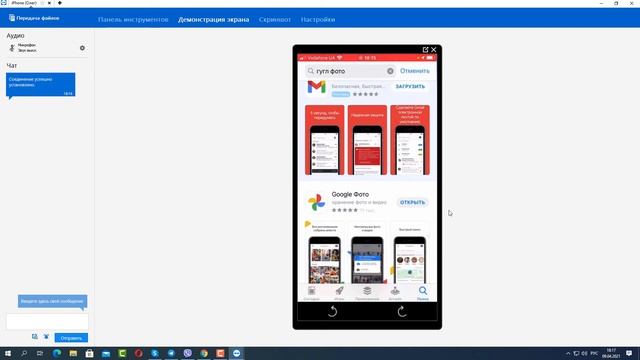The image size is (640, 360).
Task: Rotate phone view counterclockwise
Action: (x=332, y=311)
